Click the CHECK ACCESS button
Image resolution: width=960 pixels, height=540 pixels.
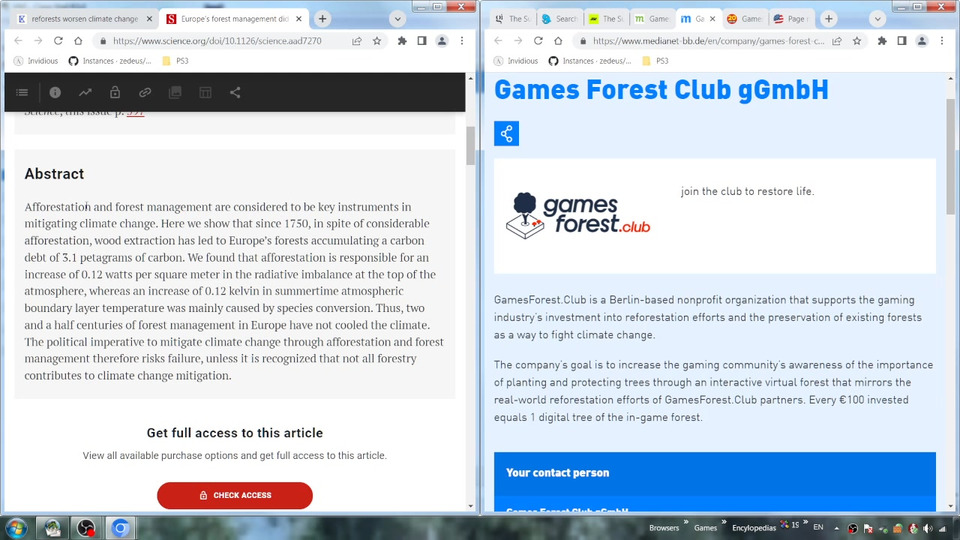pyautogui.click(x=235, y=495)
